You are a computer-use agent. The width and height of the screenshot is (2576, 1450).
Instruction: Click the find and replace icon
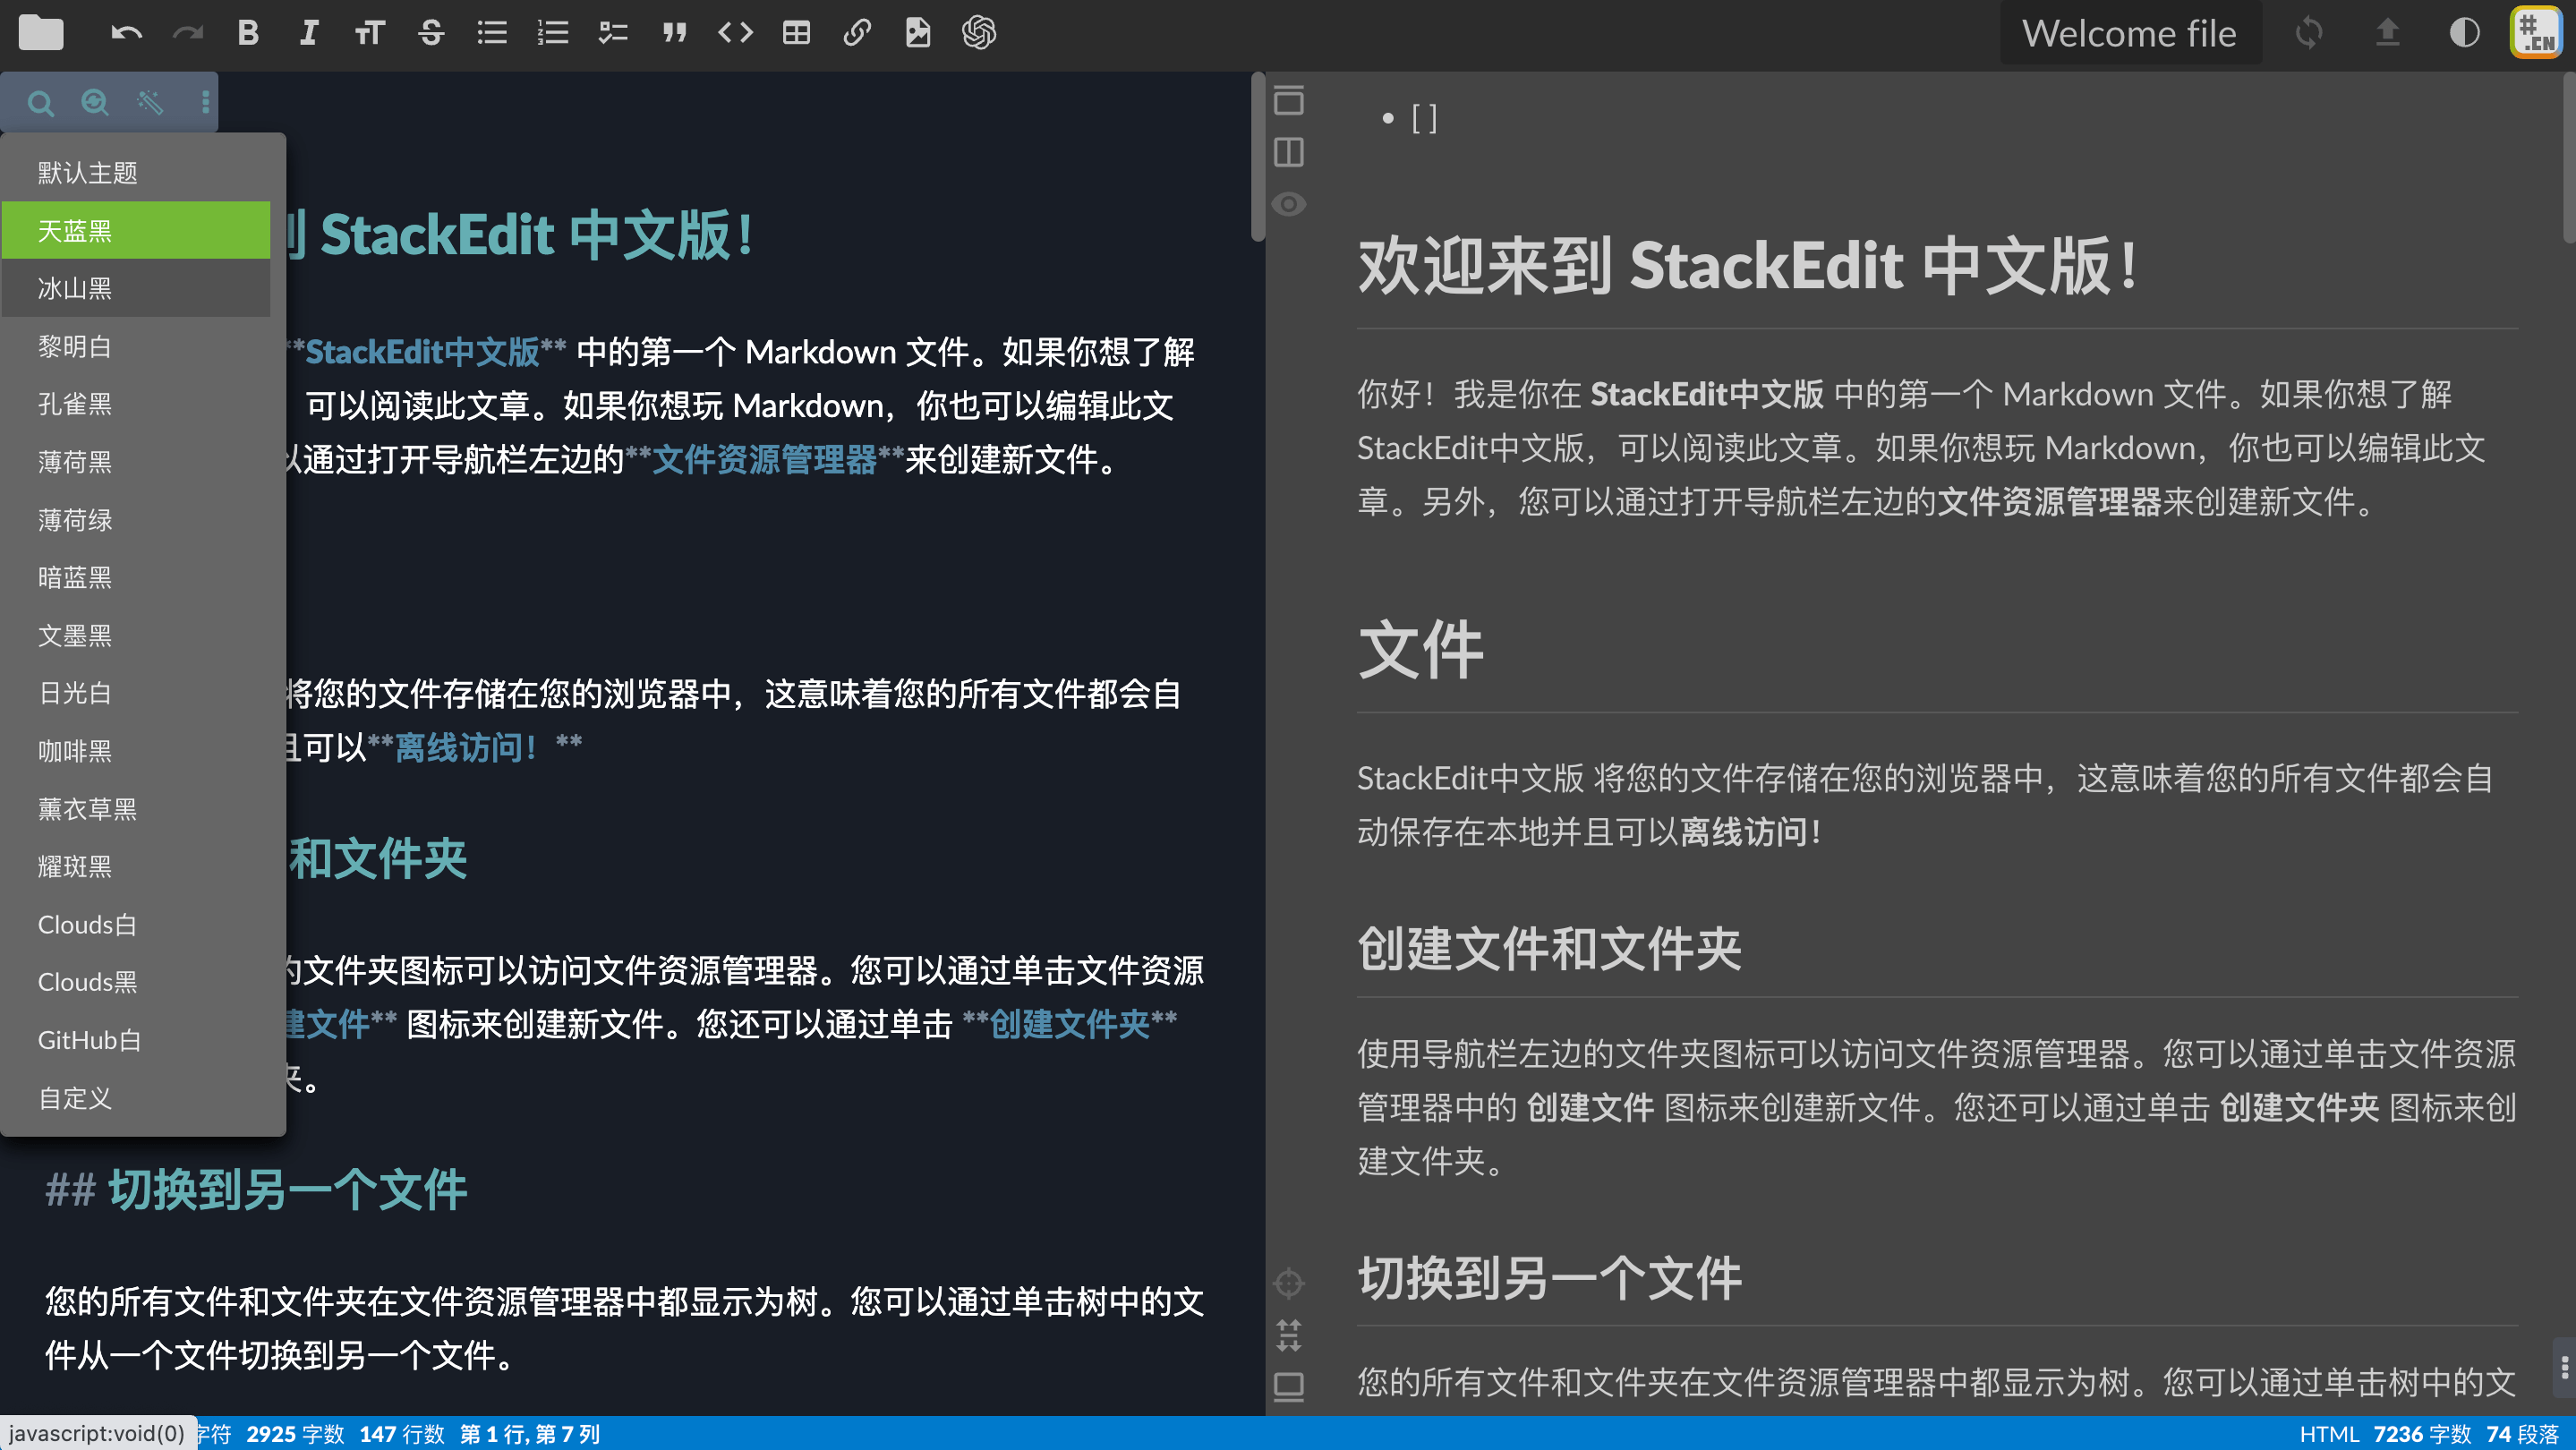(x=95, y=102)
